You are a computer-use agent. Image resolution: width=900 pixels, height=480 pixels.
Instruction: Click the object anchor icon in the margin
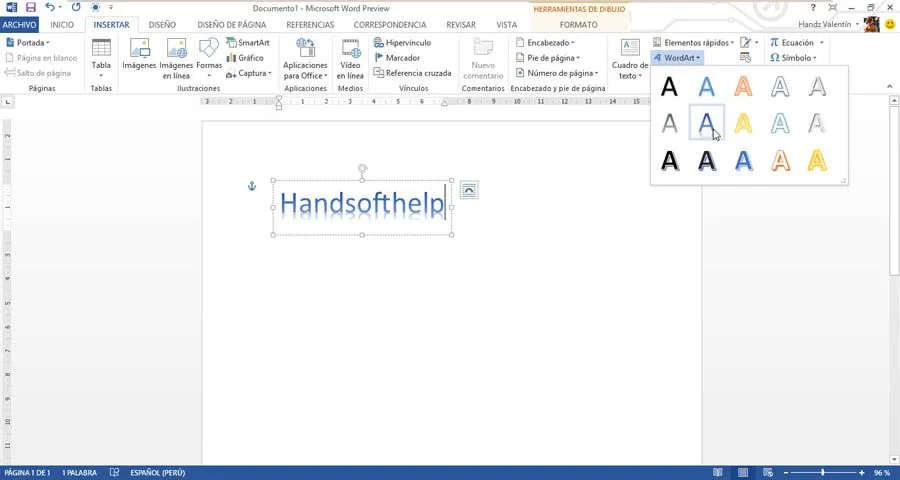pyautogui.click(x=251, y=185)
